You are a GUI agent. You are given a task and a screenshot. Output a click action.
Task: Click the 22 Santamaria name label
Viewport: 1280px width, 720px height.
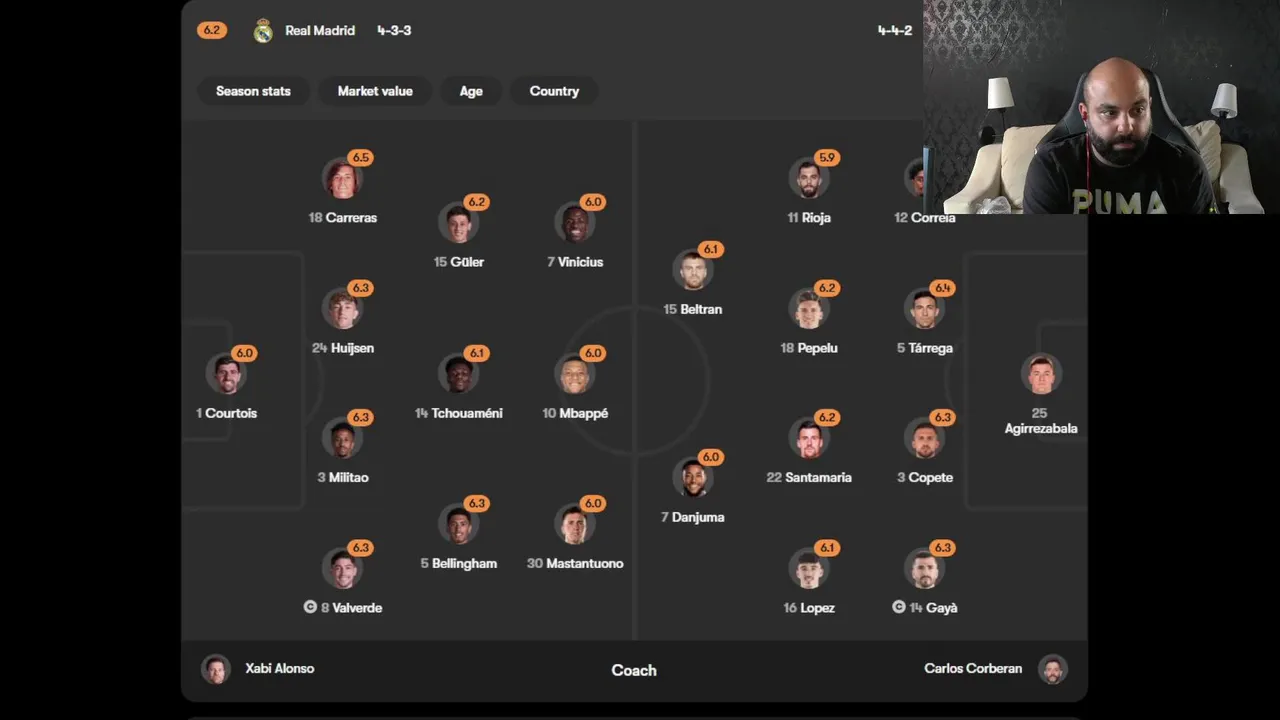pyautogui.click(x=809, y=478)
